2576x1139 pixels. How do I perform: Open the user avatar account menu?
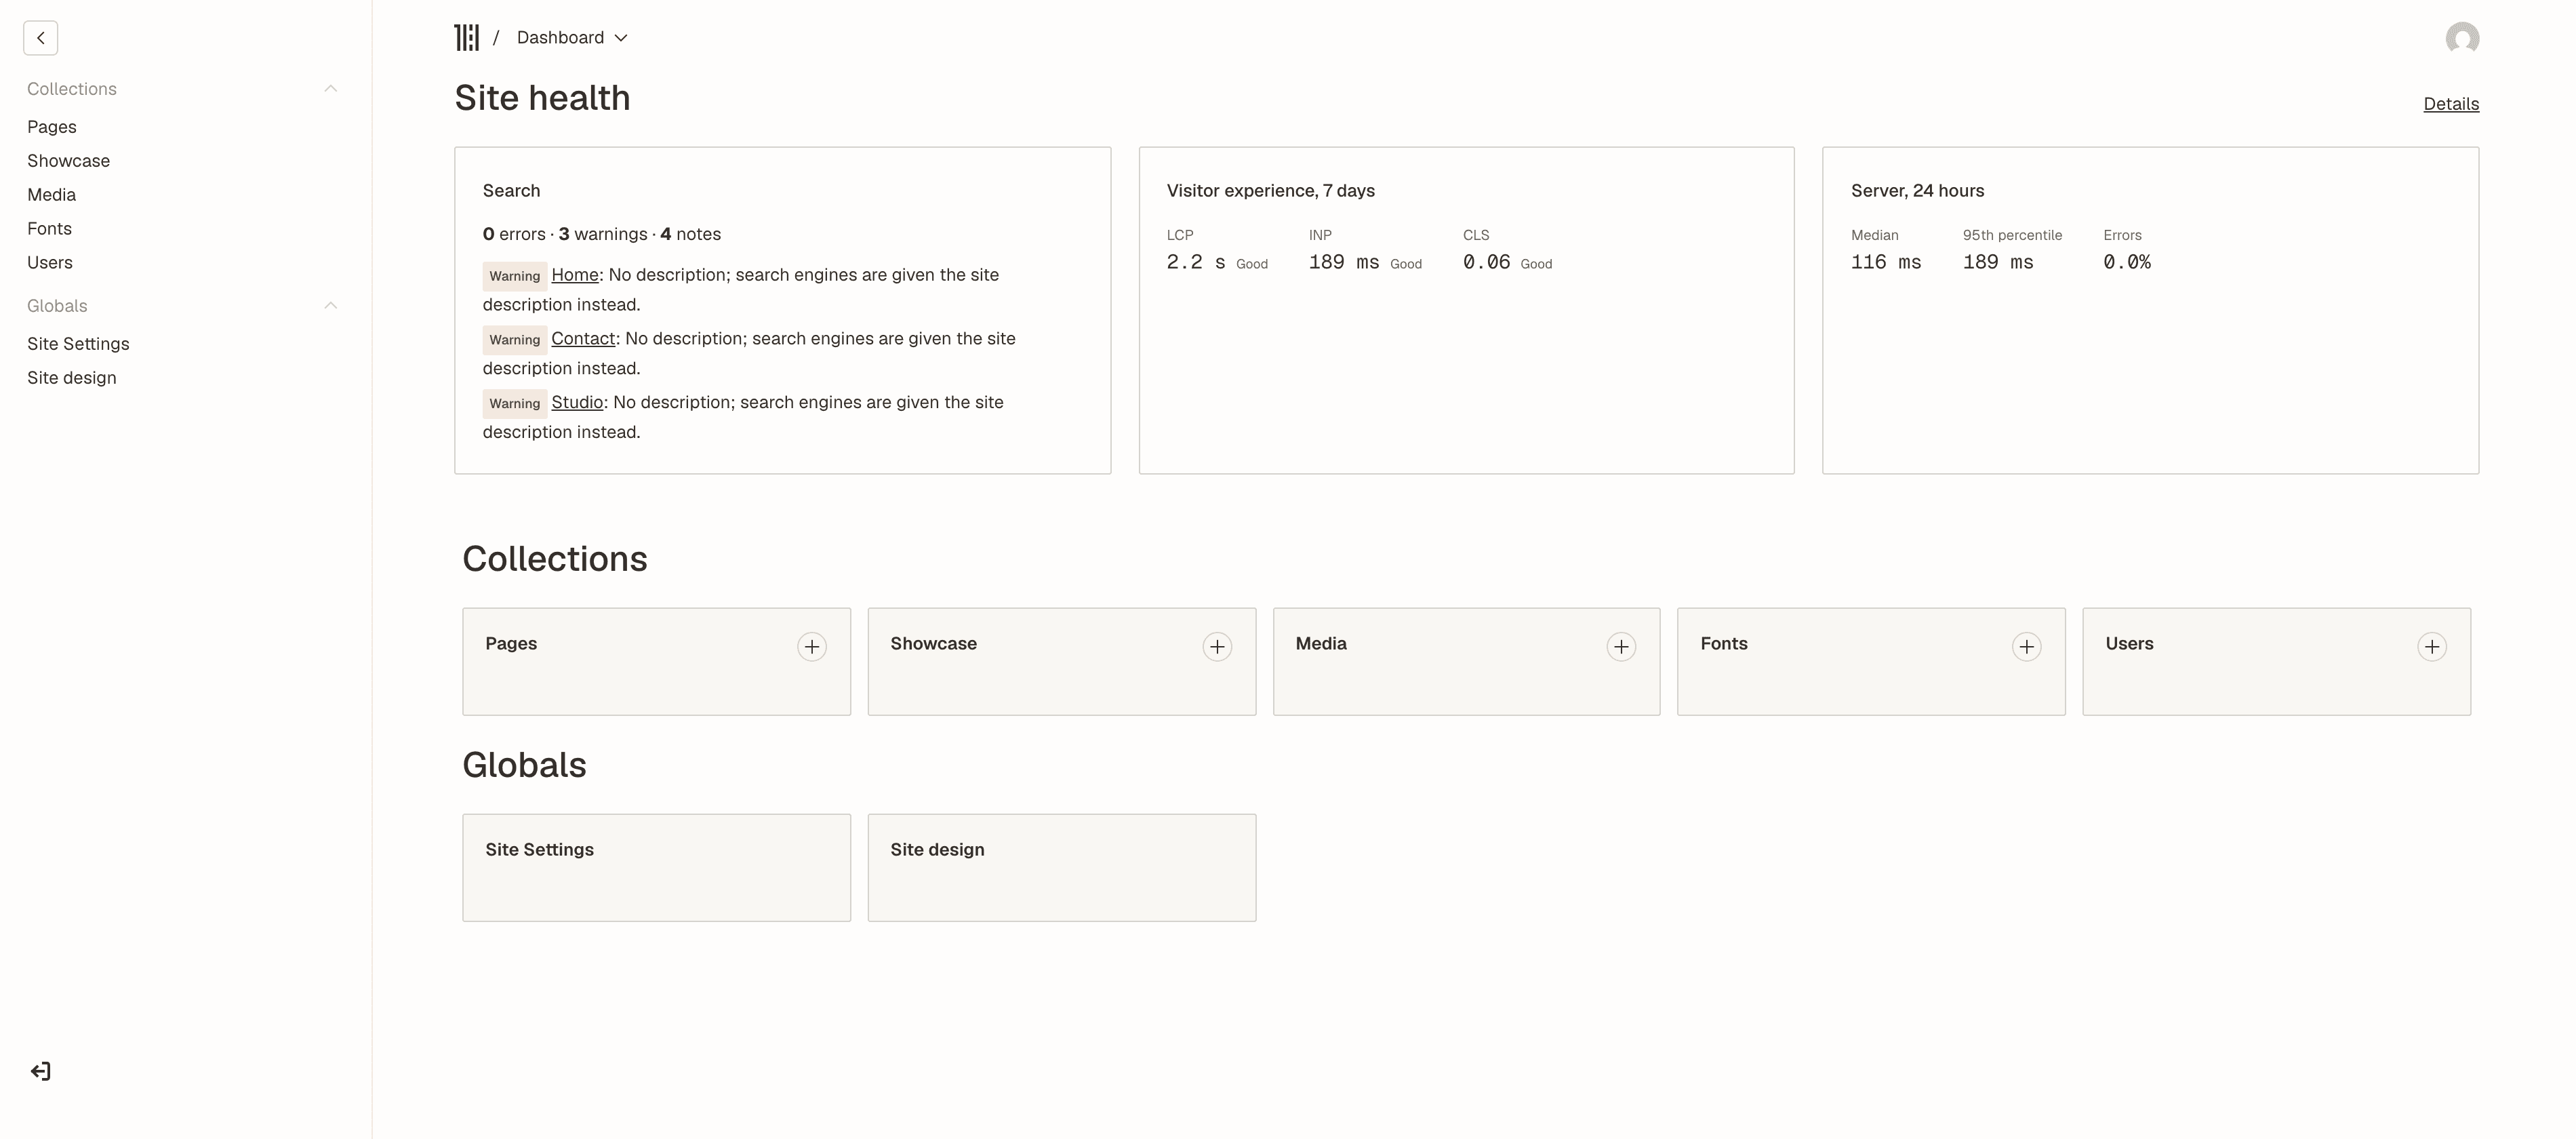click(x=2462, y=38)
